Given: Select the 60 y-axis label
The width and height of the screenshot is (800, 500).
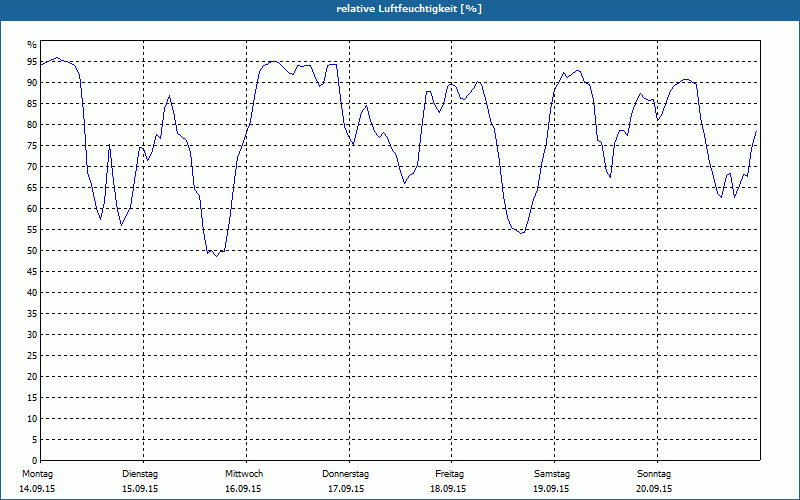Looking at the screenshot, I should pyautogui.click(x=32, y=209).
